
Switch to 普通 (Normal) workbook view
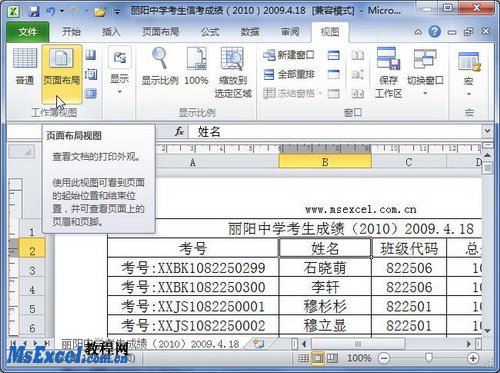(x=25, y=66)
